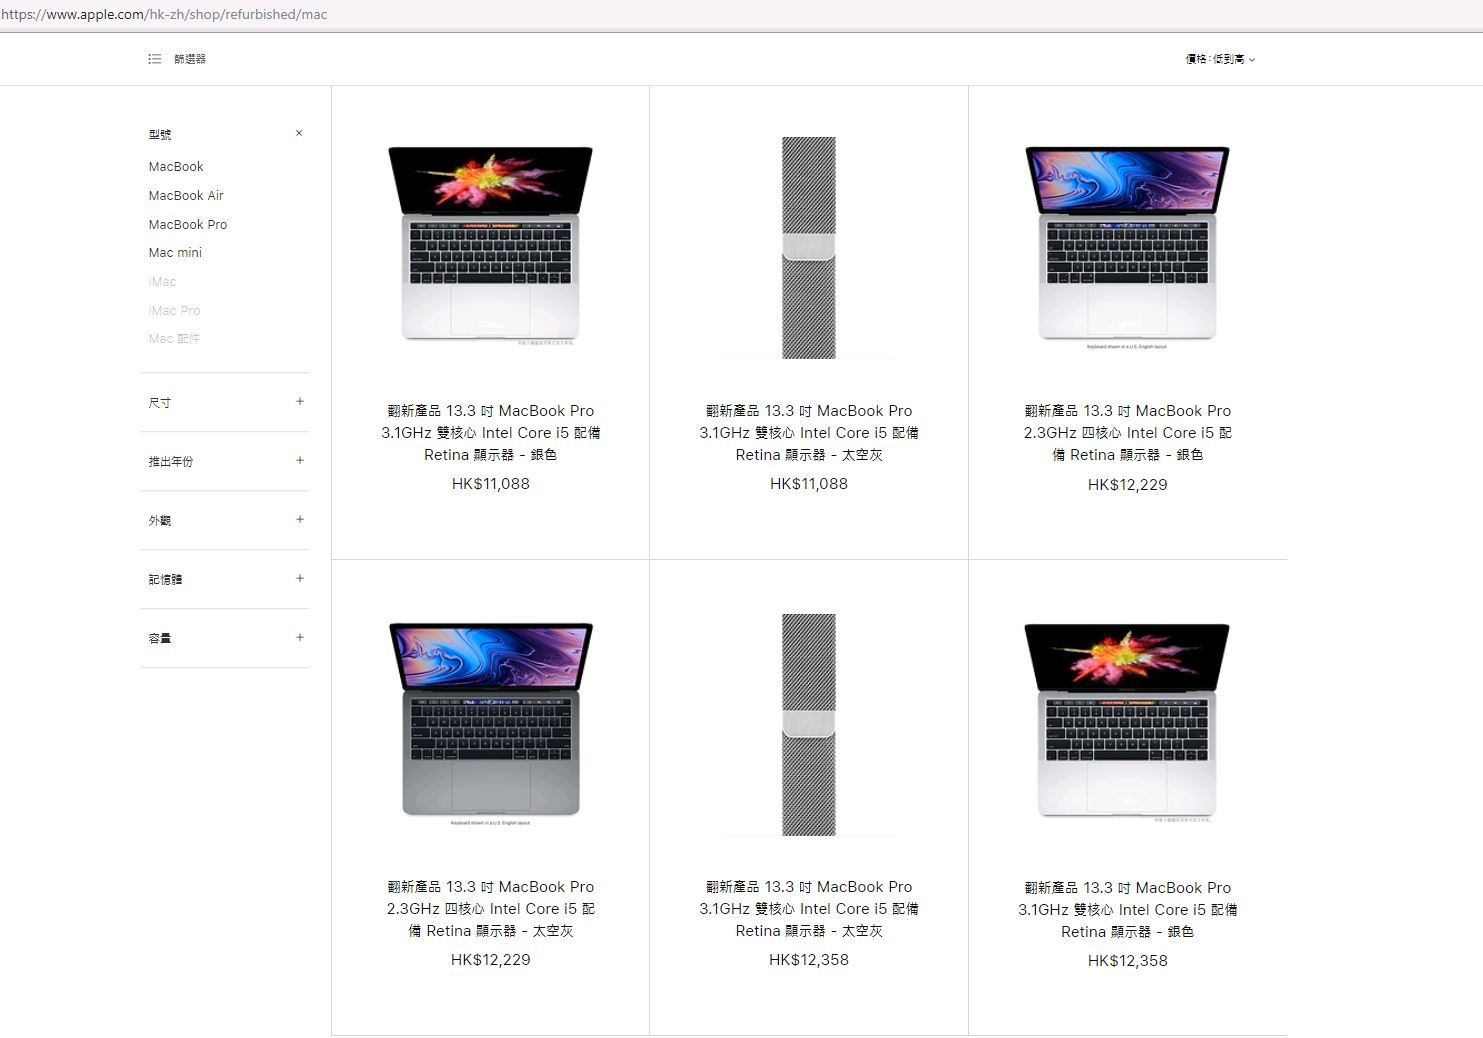Open the 容量 filter plus icon

[300, 637]
